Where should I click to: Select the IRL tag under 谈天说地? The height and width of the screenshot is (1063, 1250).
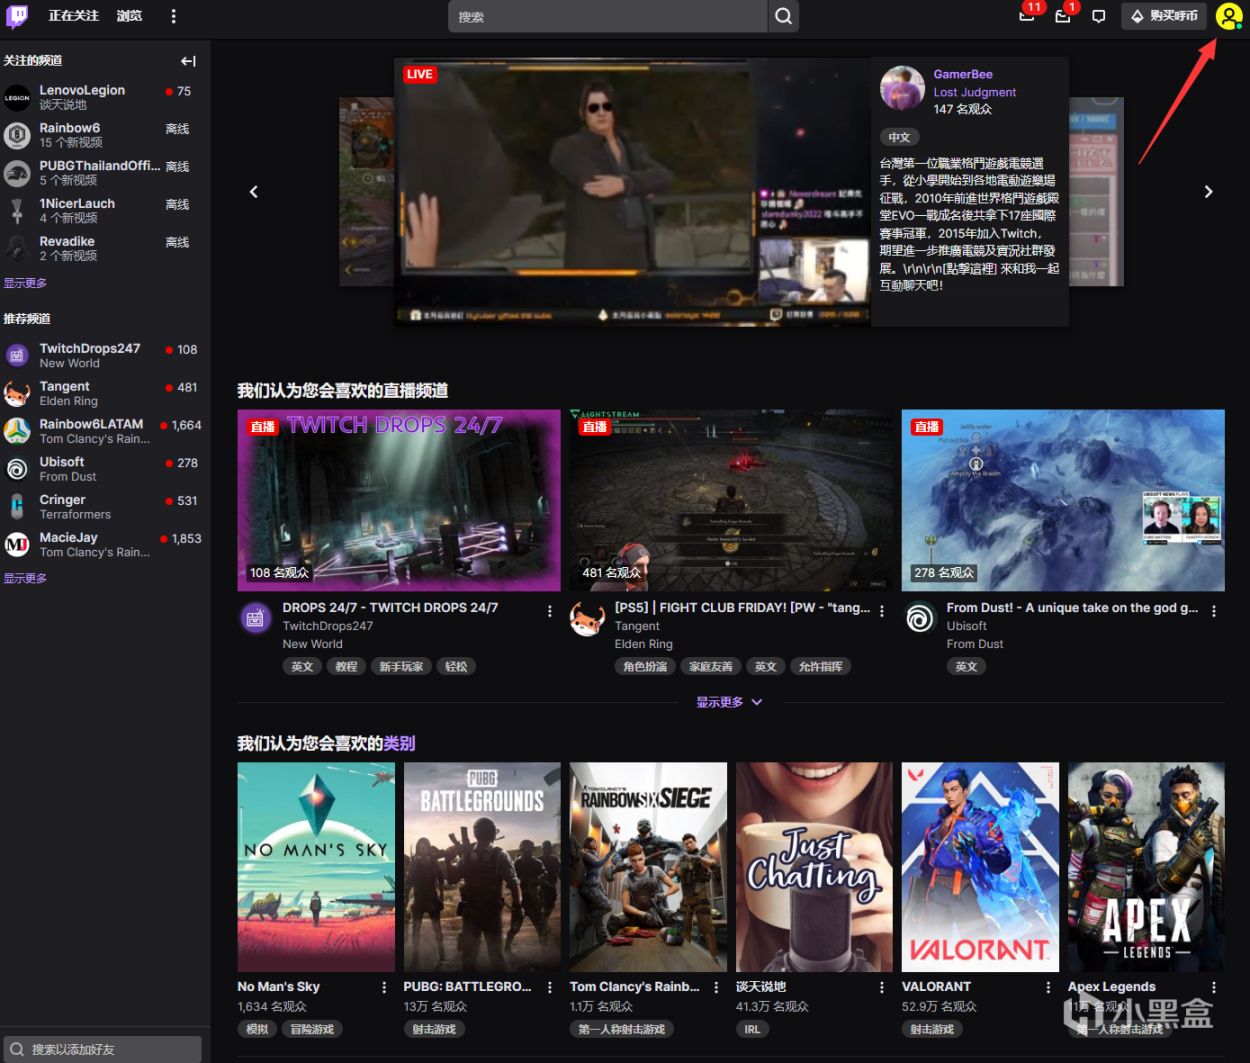(752, 1029)
